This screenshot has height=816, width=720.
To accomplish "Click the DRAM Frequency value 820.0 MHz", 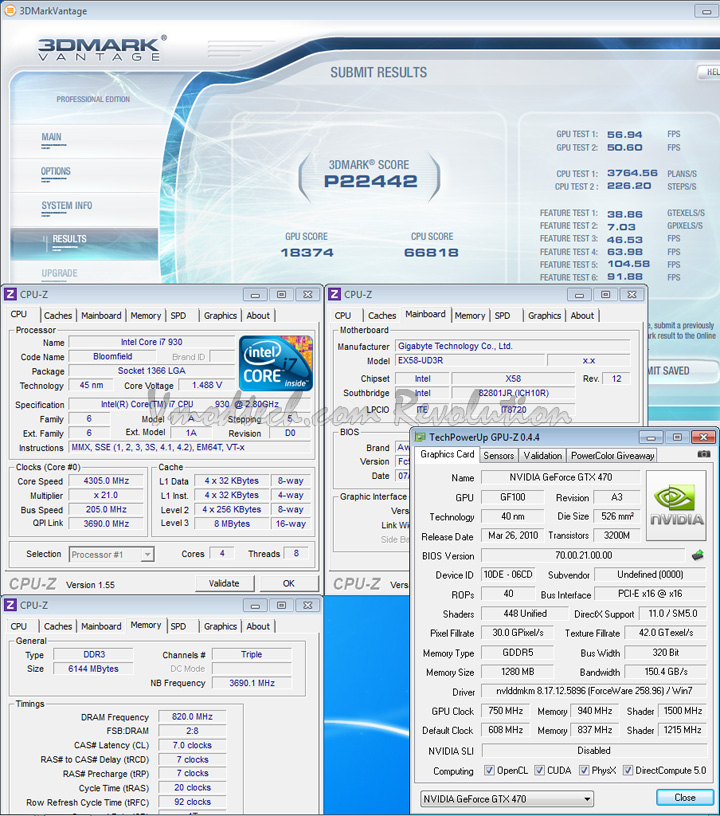I will click(192, 717).
